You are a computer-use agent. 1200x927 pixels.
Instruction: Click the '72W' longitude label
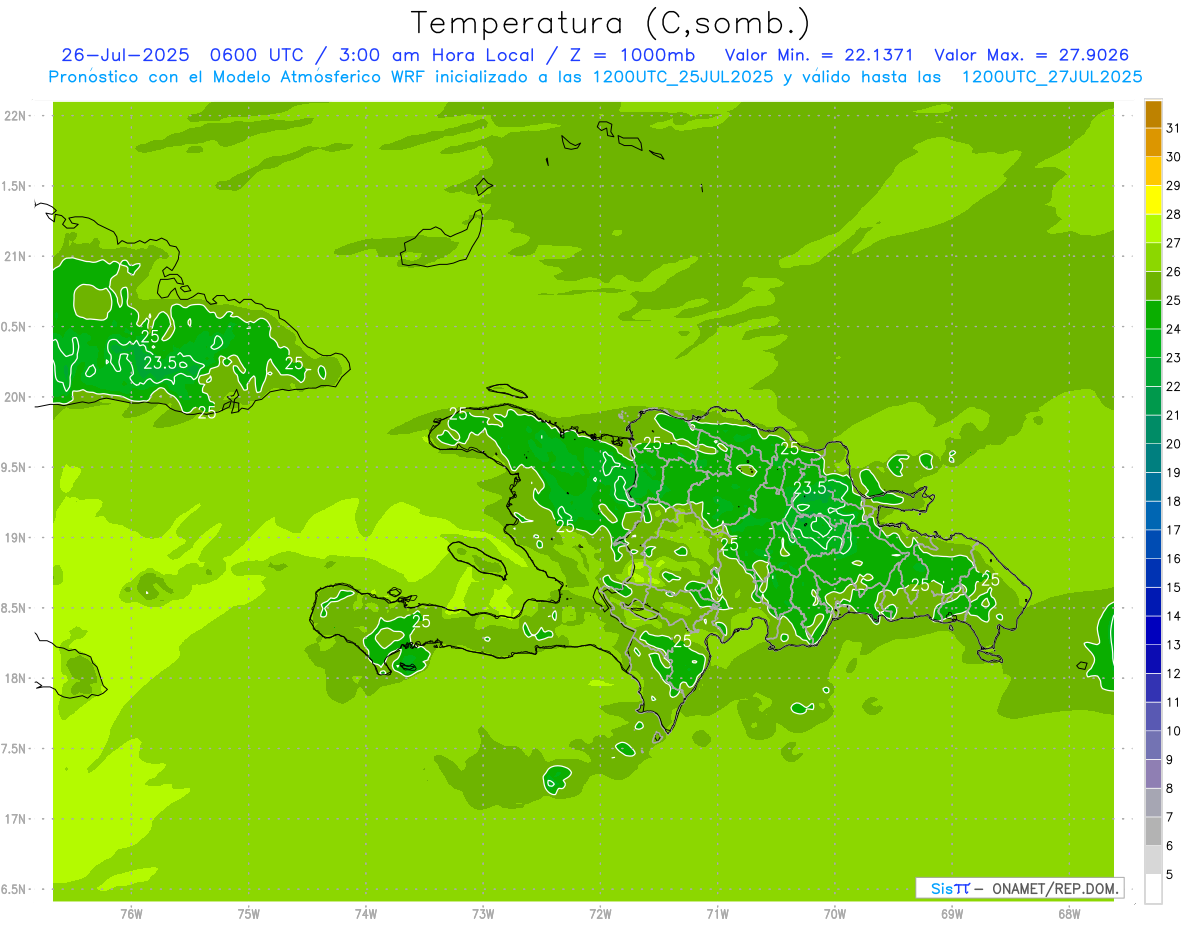click(x=600, y=914)
